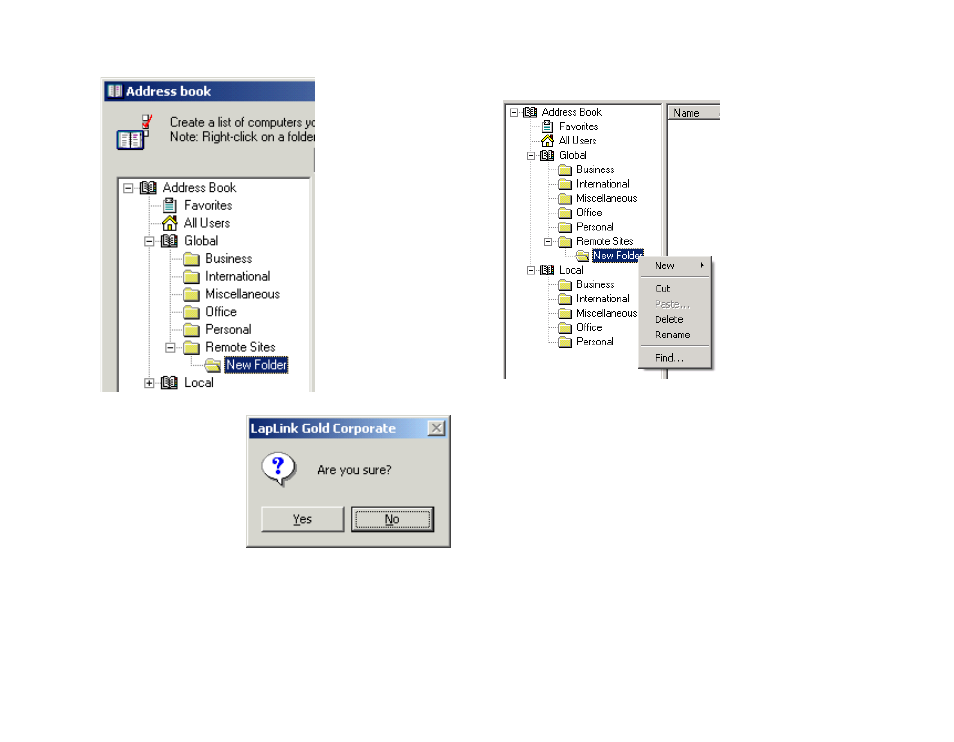
Task: Click the Favorites list icon in the titled Address book window
Action: click(170, 206)
